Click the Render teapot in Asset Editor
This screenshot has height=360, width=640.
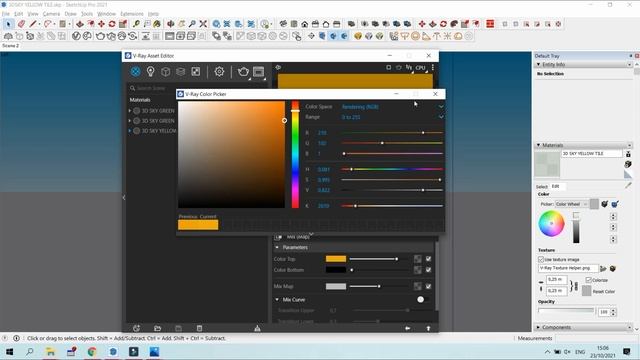[x=243, y=72]
